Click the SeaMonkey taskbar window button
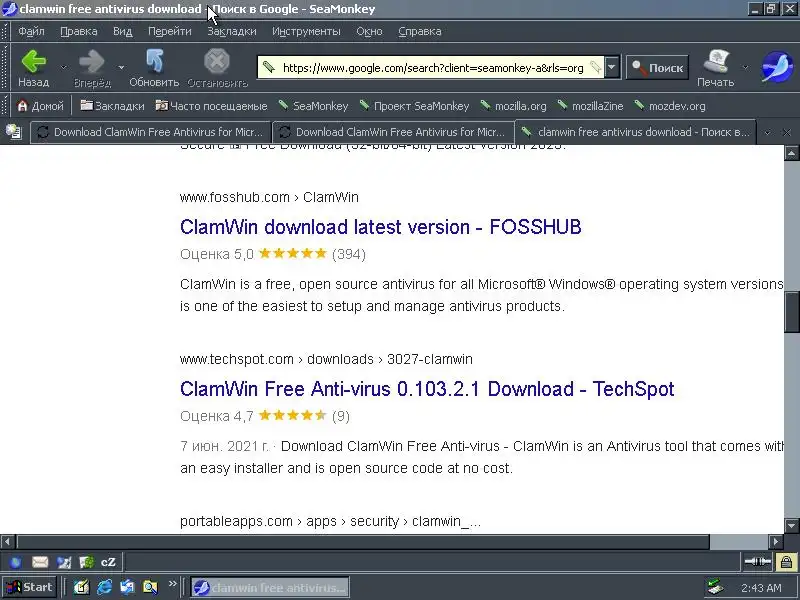Viewport: 800px width, 600px height. [270, 587]
